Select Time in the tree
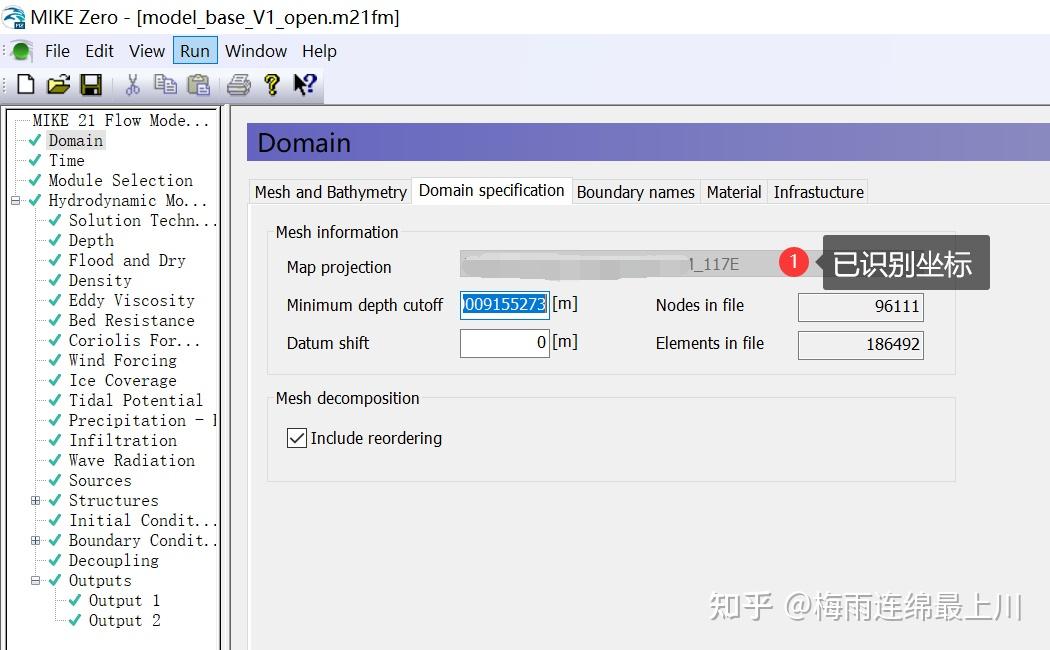1050x650 pixels. [66, 161]
